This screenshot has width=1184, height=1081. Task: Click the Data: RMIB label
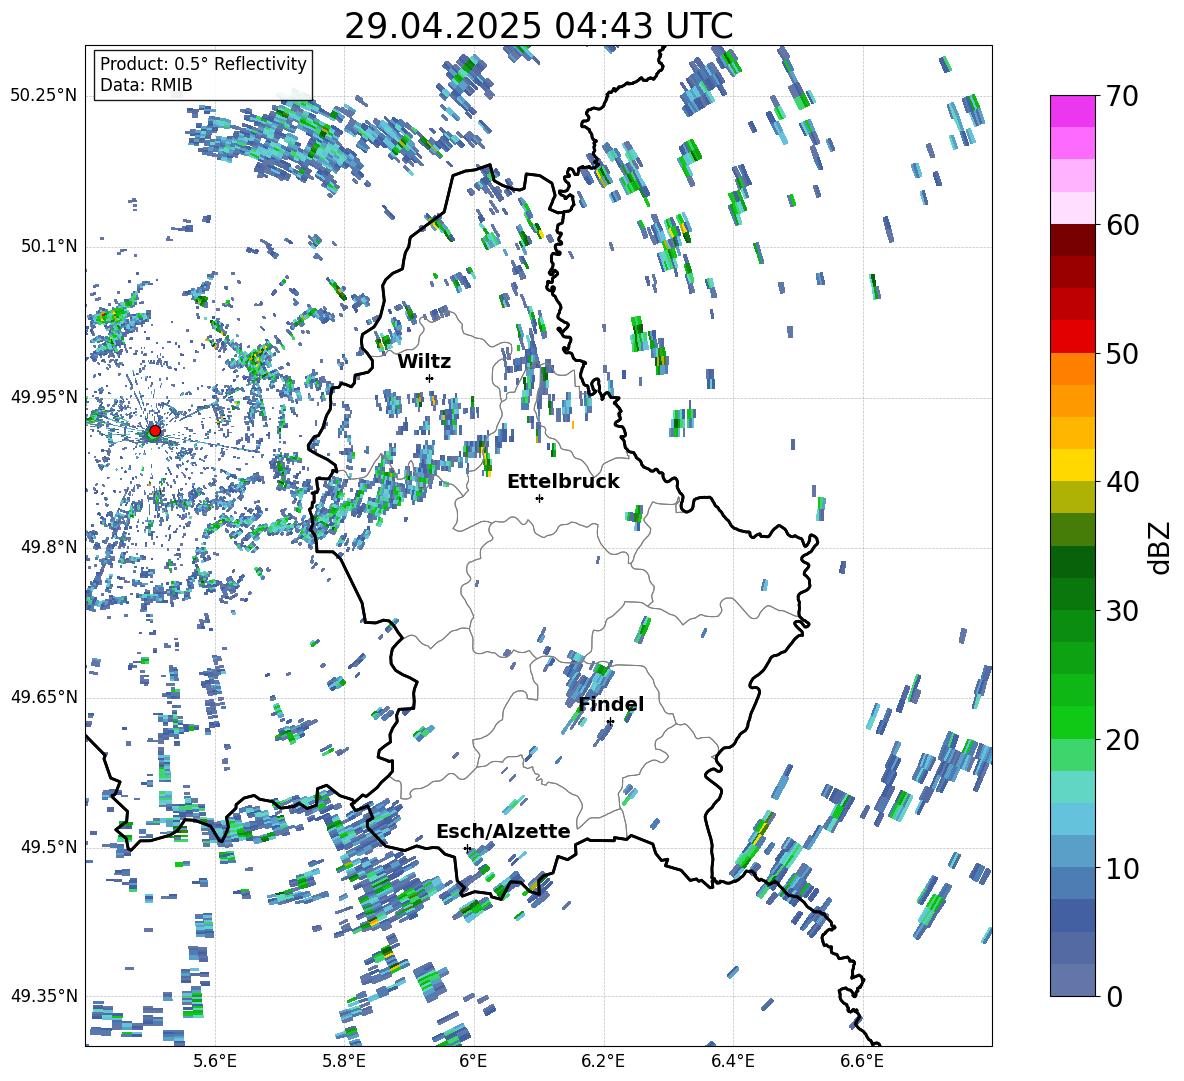(x=146, y=85)
